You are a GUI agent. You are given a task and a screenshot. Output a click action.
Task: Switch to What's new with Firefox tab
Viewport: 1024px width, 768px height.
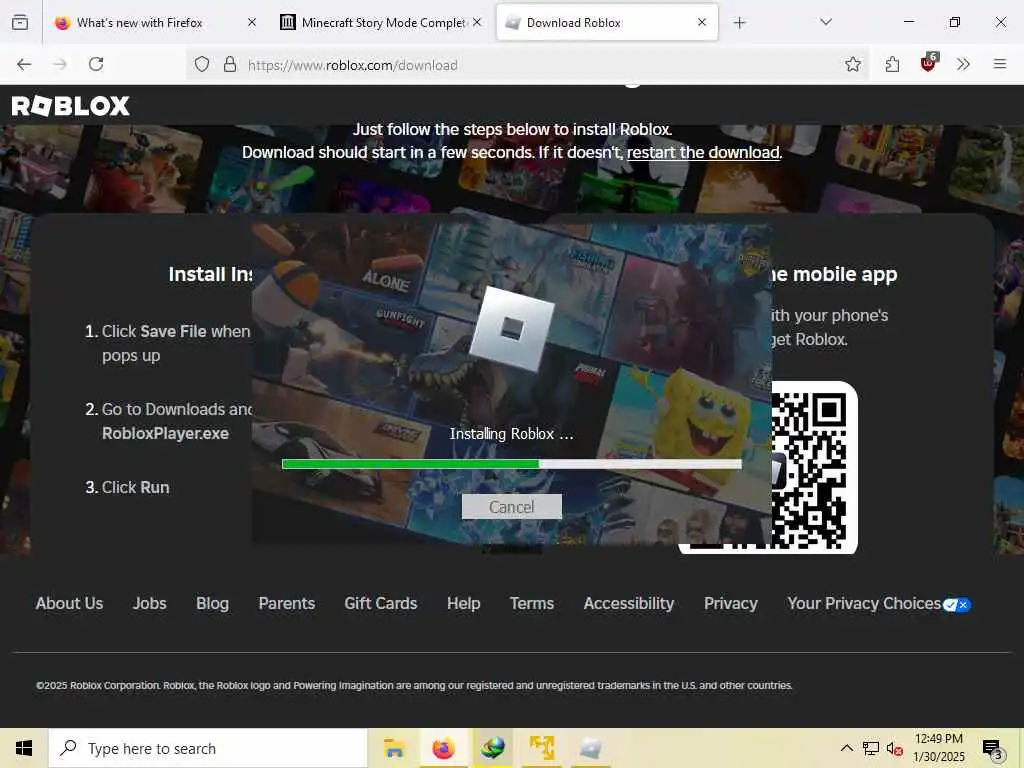(155, 23)
